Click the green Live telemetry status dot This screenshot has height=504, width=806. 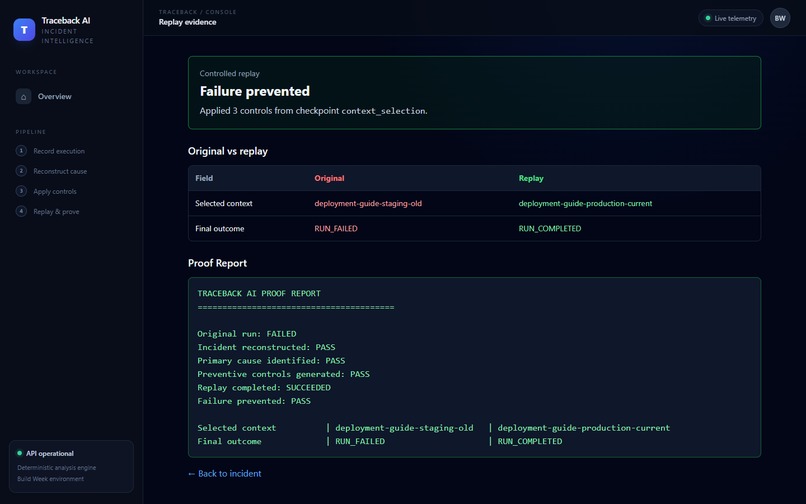[708, 19]
